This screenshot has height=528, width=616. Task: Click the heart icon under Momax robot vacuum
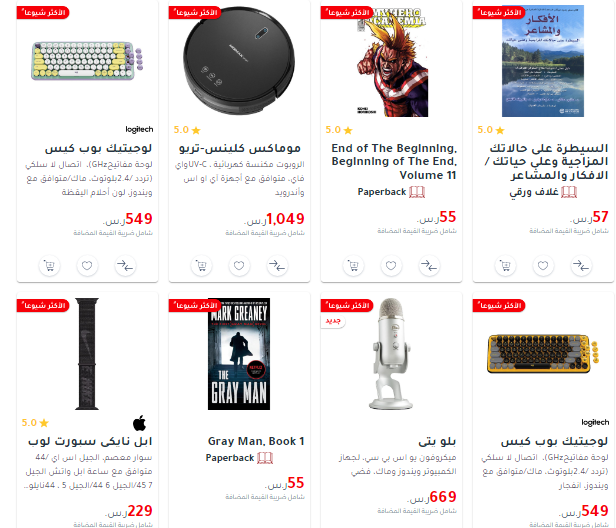click(239, 266)
